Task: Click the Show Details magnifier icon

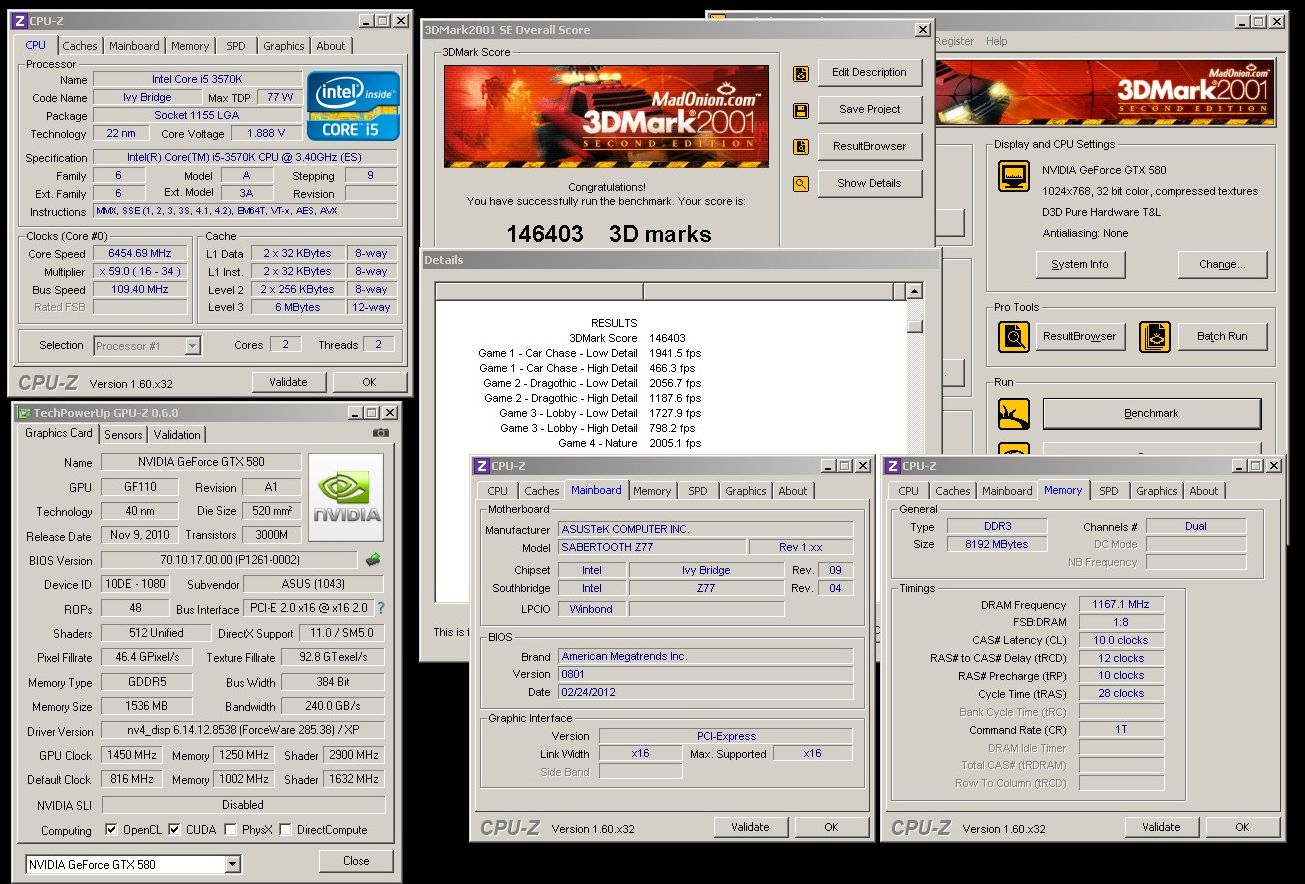Action: point(801,184)
